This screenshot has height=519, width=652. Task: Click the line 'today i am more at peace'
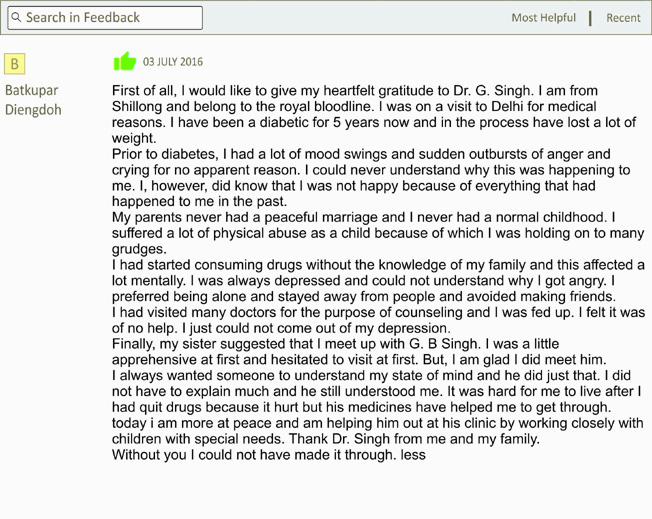click(378, 423)
